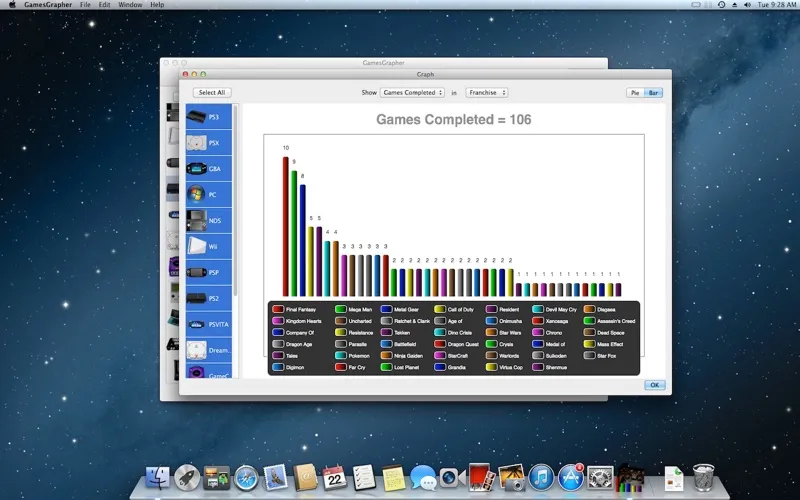The image size is (800, 500).
Task: Click the Pokemon legend swatch
Action: (x=341, y=356)
